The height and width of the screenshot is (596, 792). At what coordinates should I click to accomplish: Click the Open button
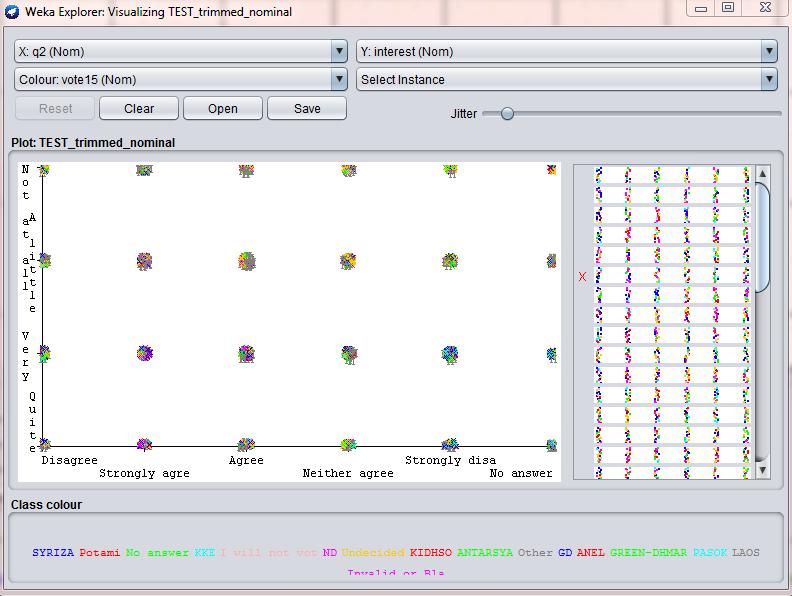[x=223, y=109]
